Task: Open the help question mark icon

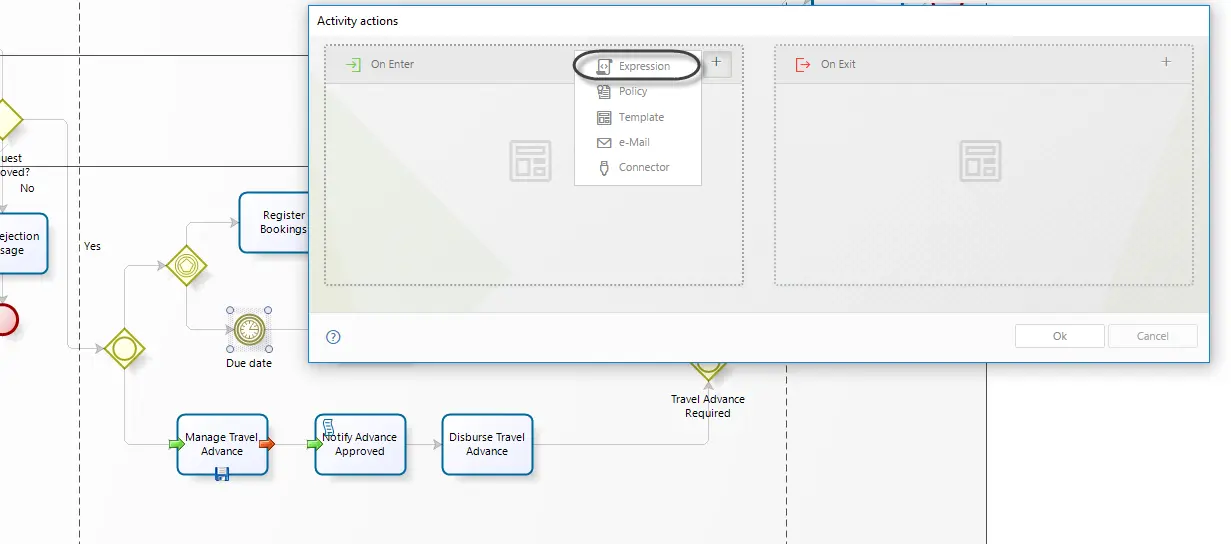Action: (x=334, y=337)
